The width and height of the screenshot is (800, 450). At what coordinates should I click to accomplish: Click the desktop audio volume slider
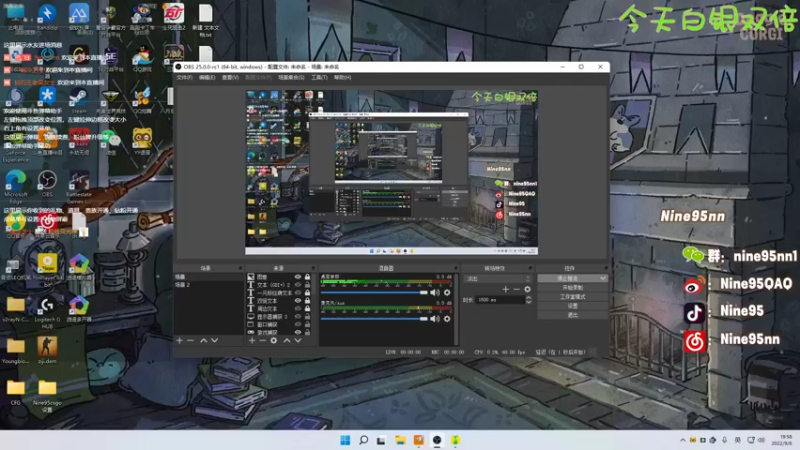(374, 292)
